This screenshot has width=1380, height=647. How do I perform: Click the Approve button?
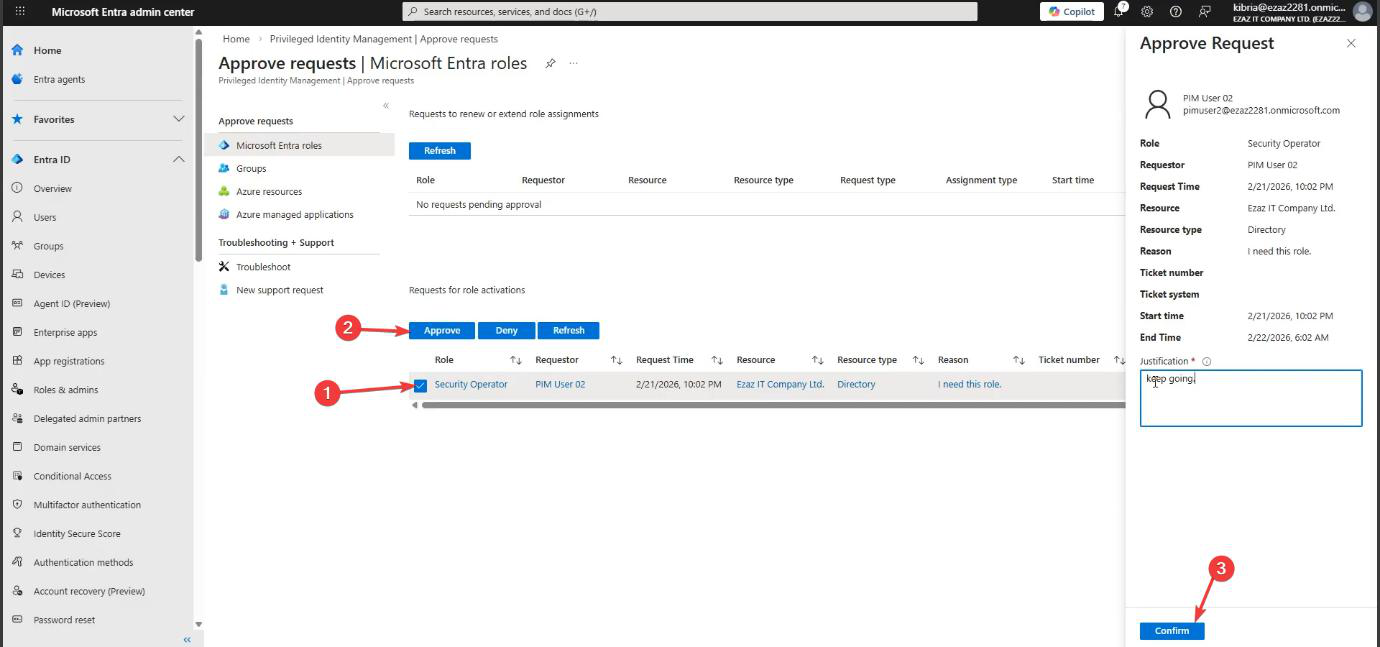(x=442, y=331)
